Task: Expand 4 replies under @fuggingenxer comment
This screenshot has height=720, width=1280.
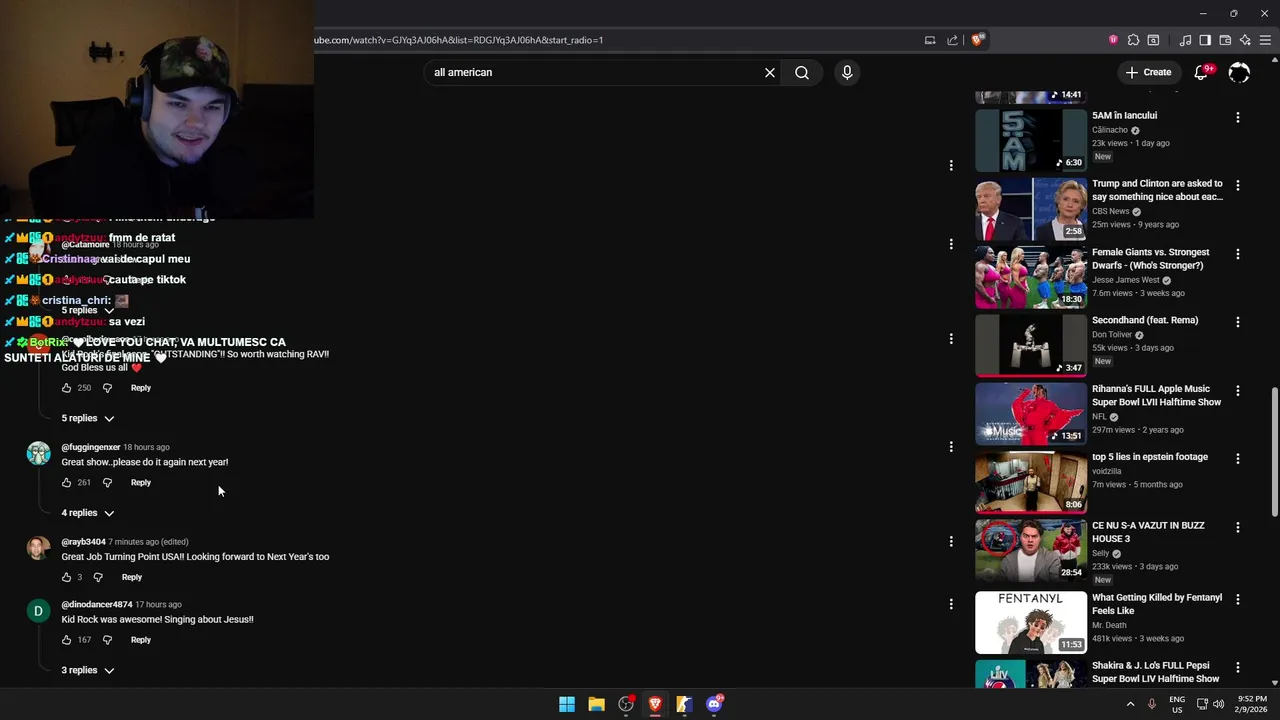Action: coord(88,513)
